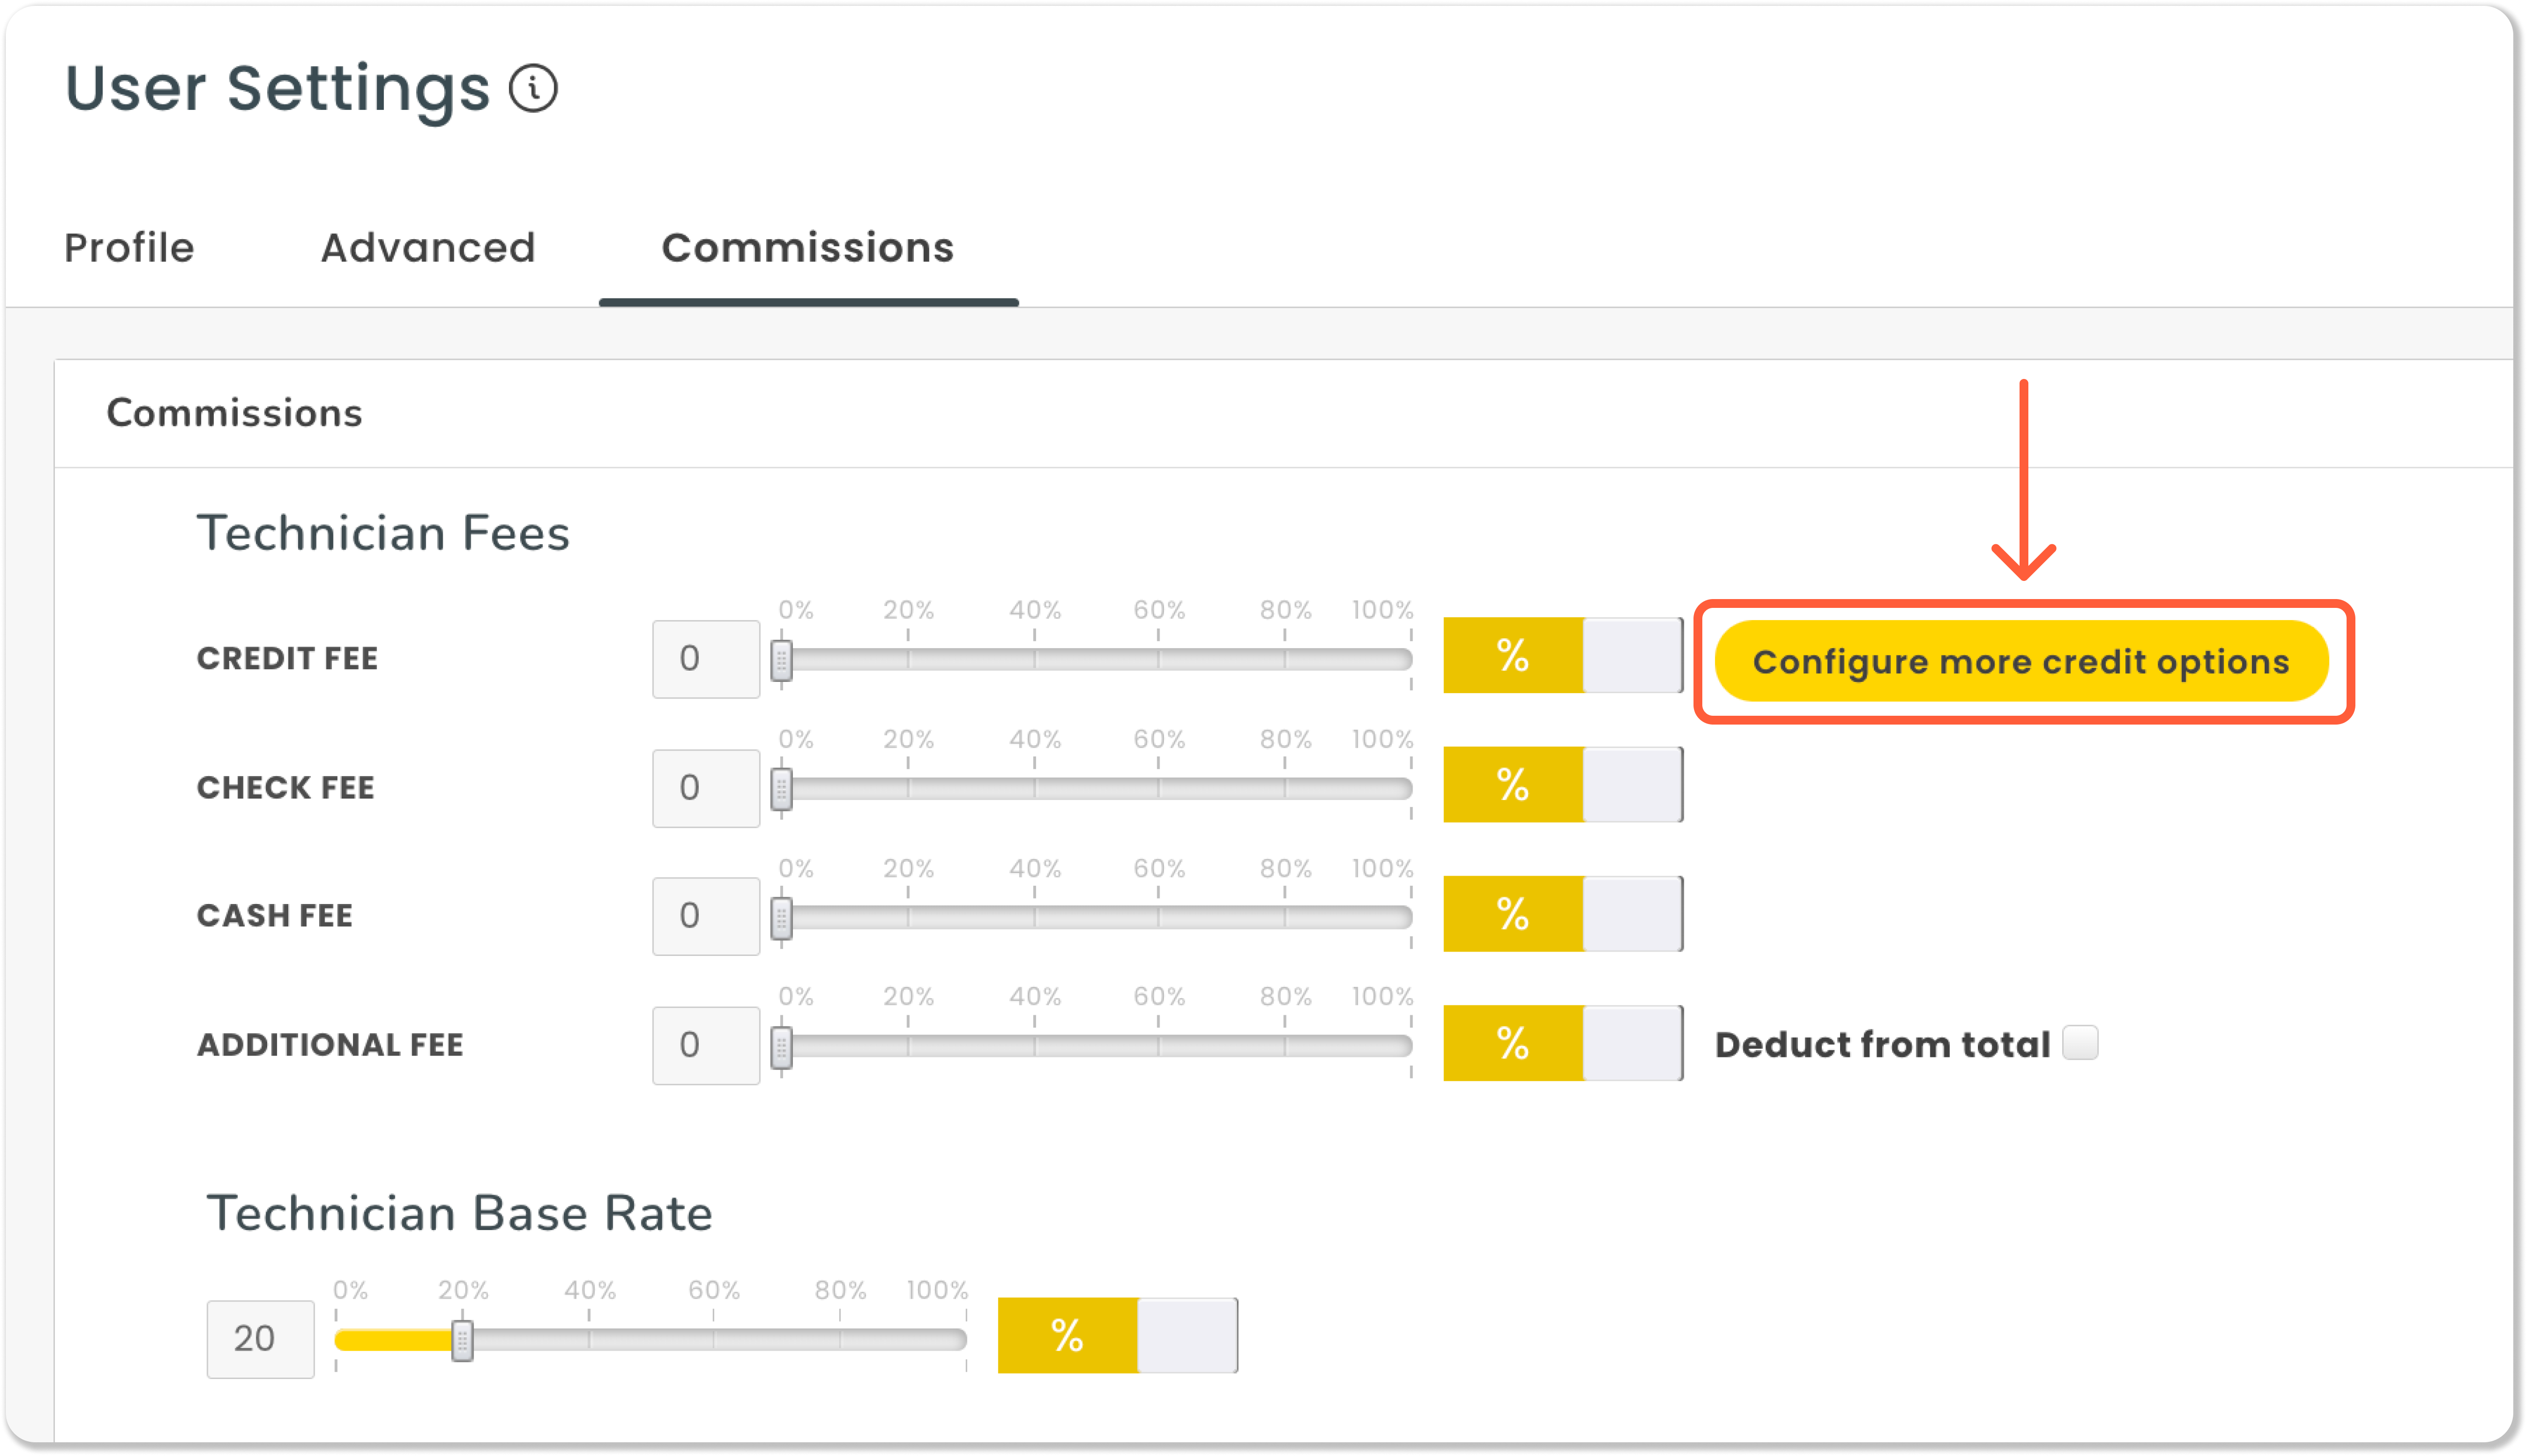Click the Additional Fee value field
Viewport: 2527px width, 1456px height.
point(706,1045)
